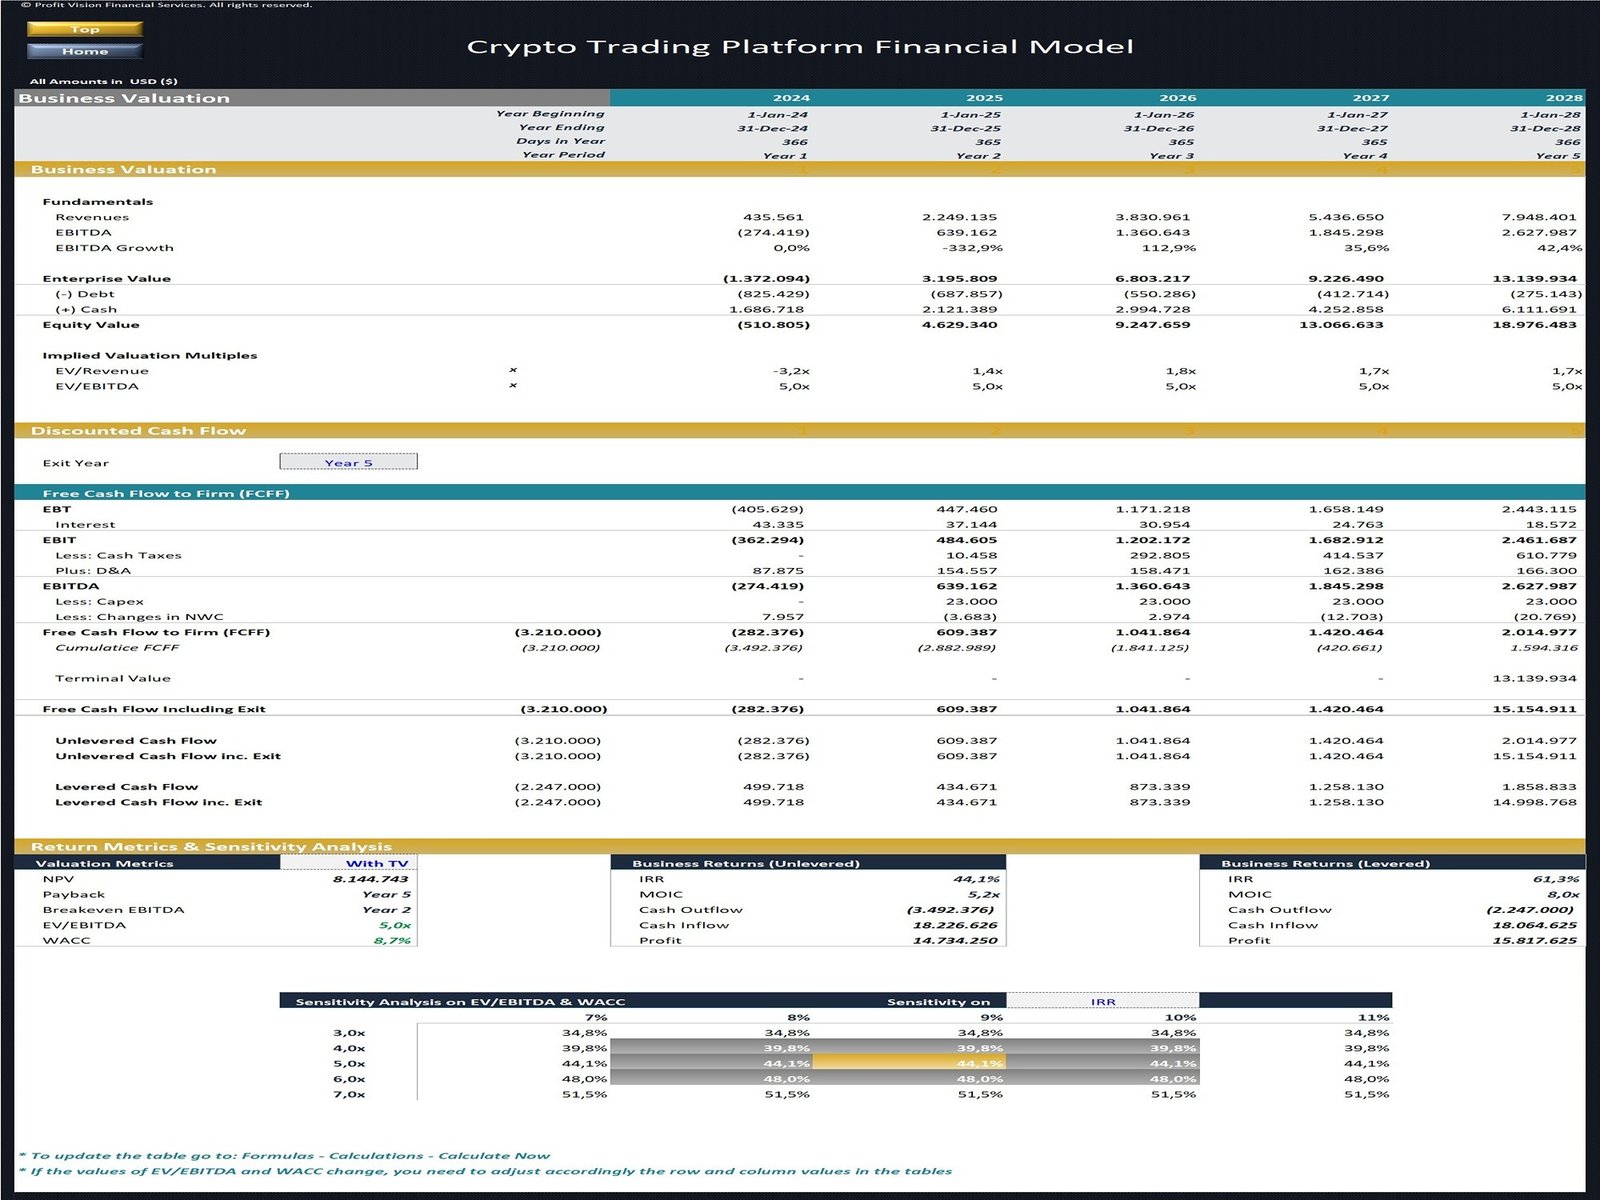This screenshot has width=1600, height=1200.
Task: Select the 2024 year column header
Action: (x=791, y=98)
